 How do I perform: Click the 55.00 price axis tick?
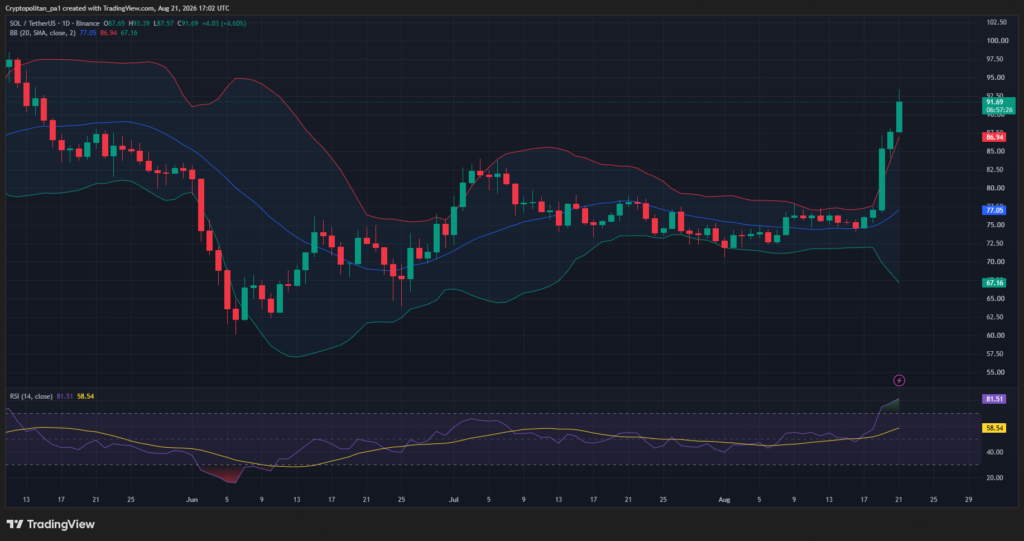[995, 372]
